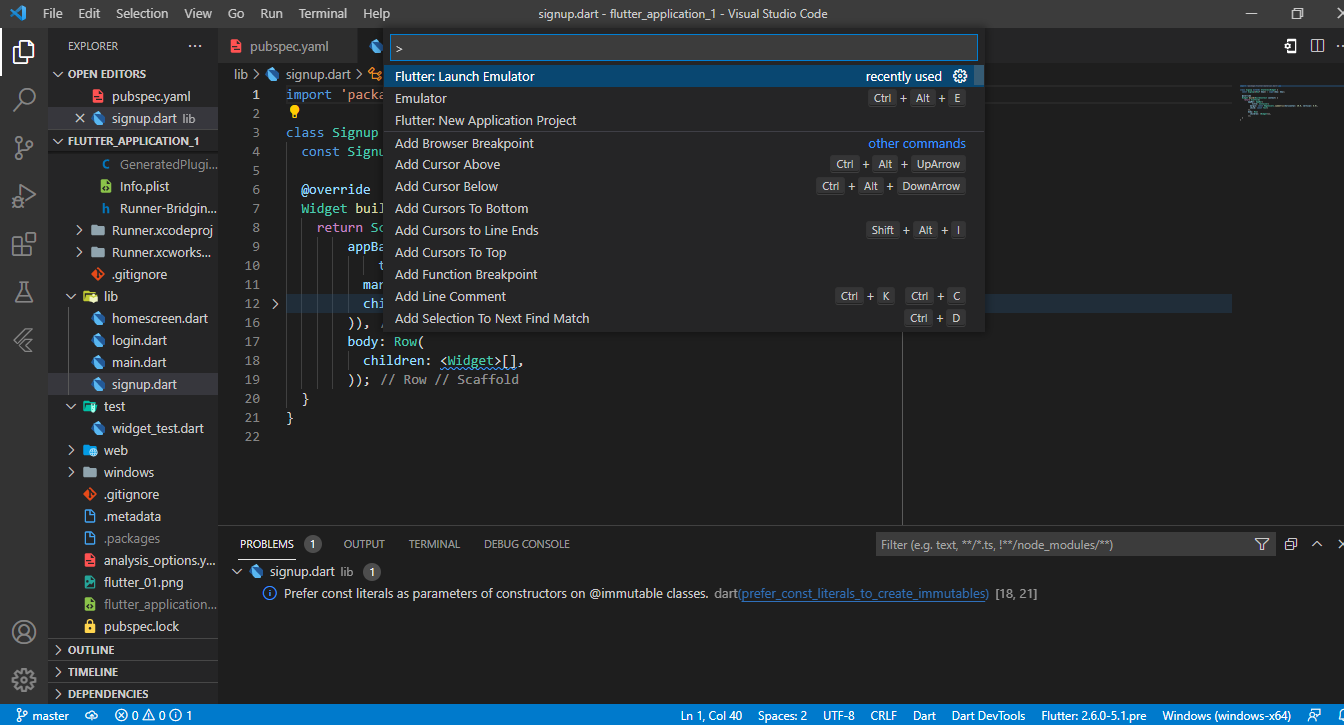The image size is (1344, 725).
Task: Open homescreen.dart in the explorer
Action: point(160,318)
